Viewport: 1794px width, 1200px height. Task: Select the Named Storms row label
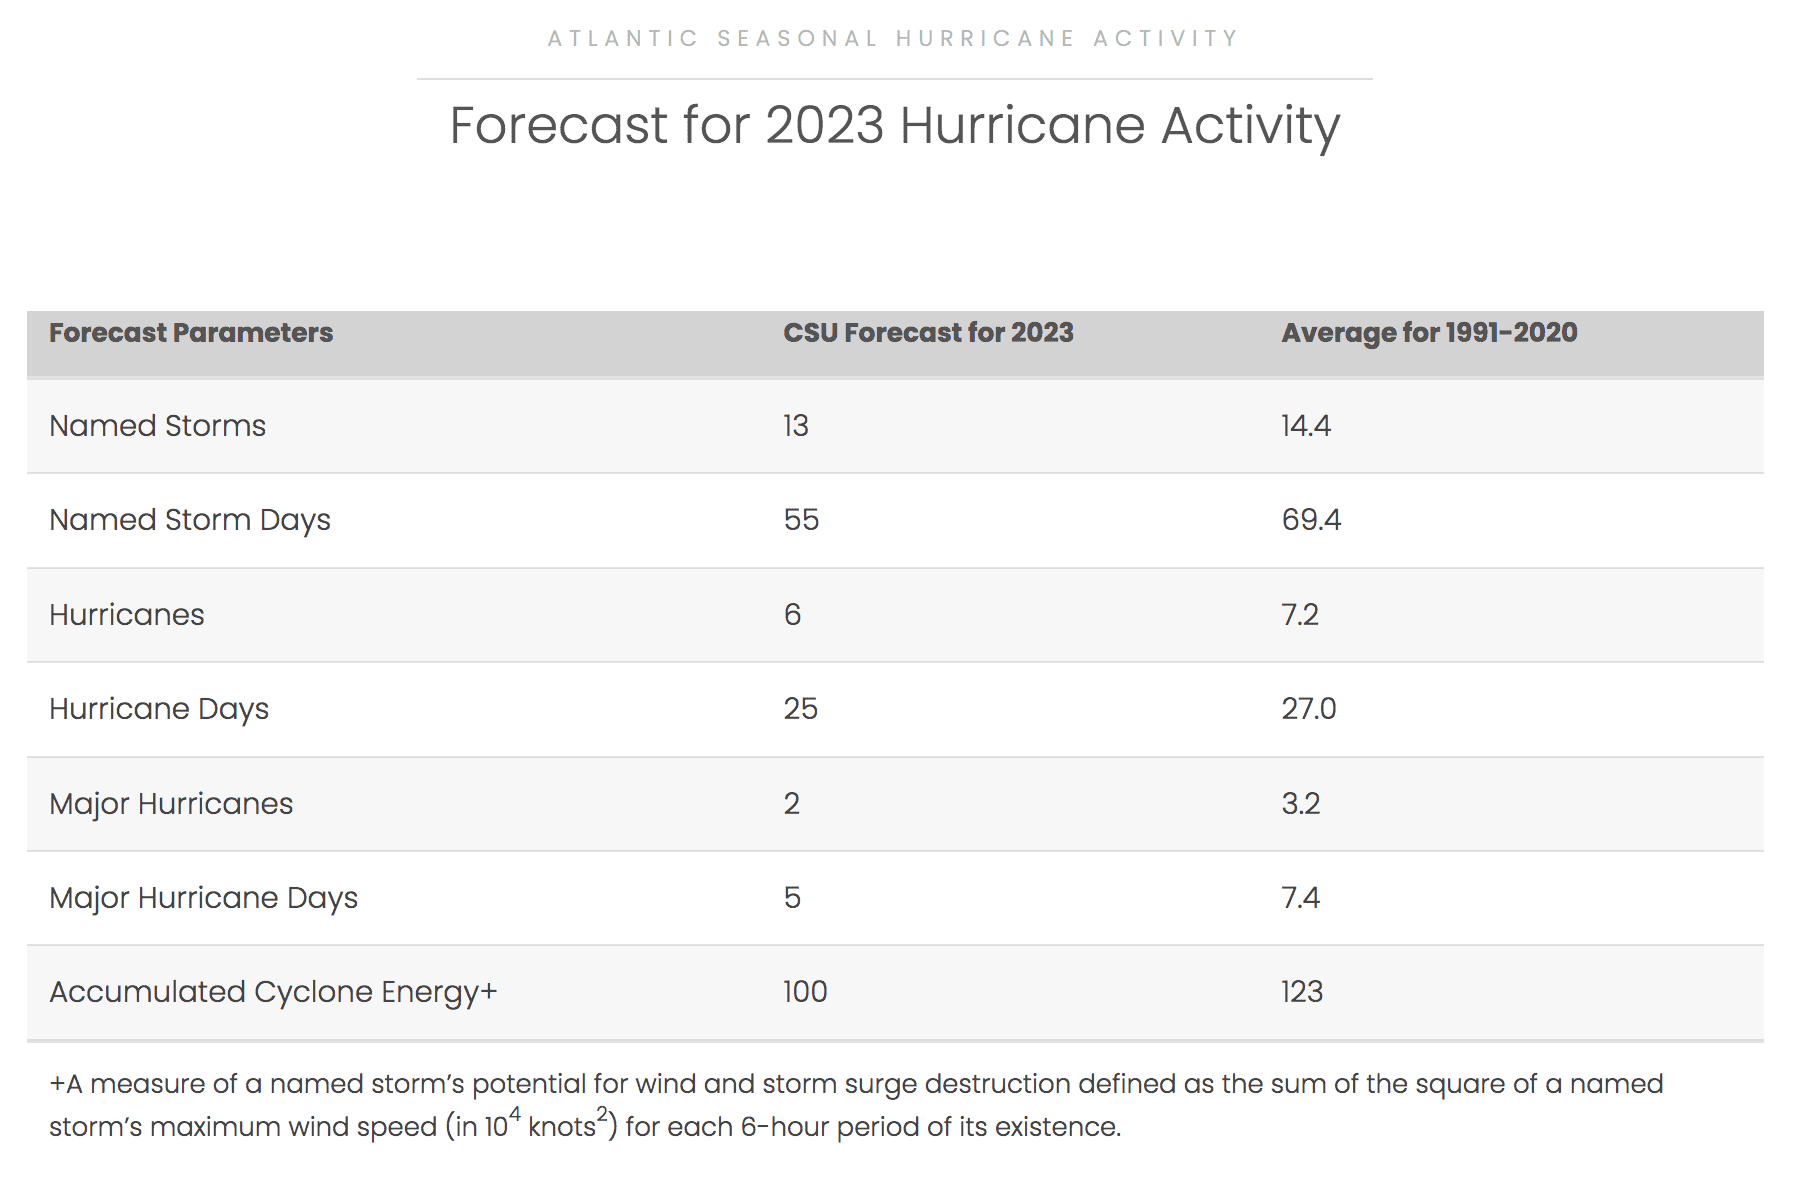158,426
